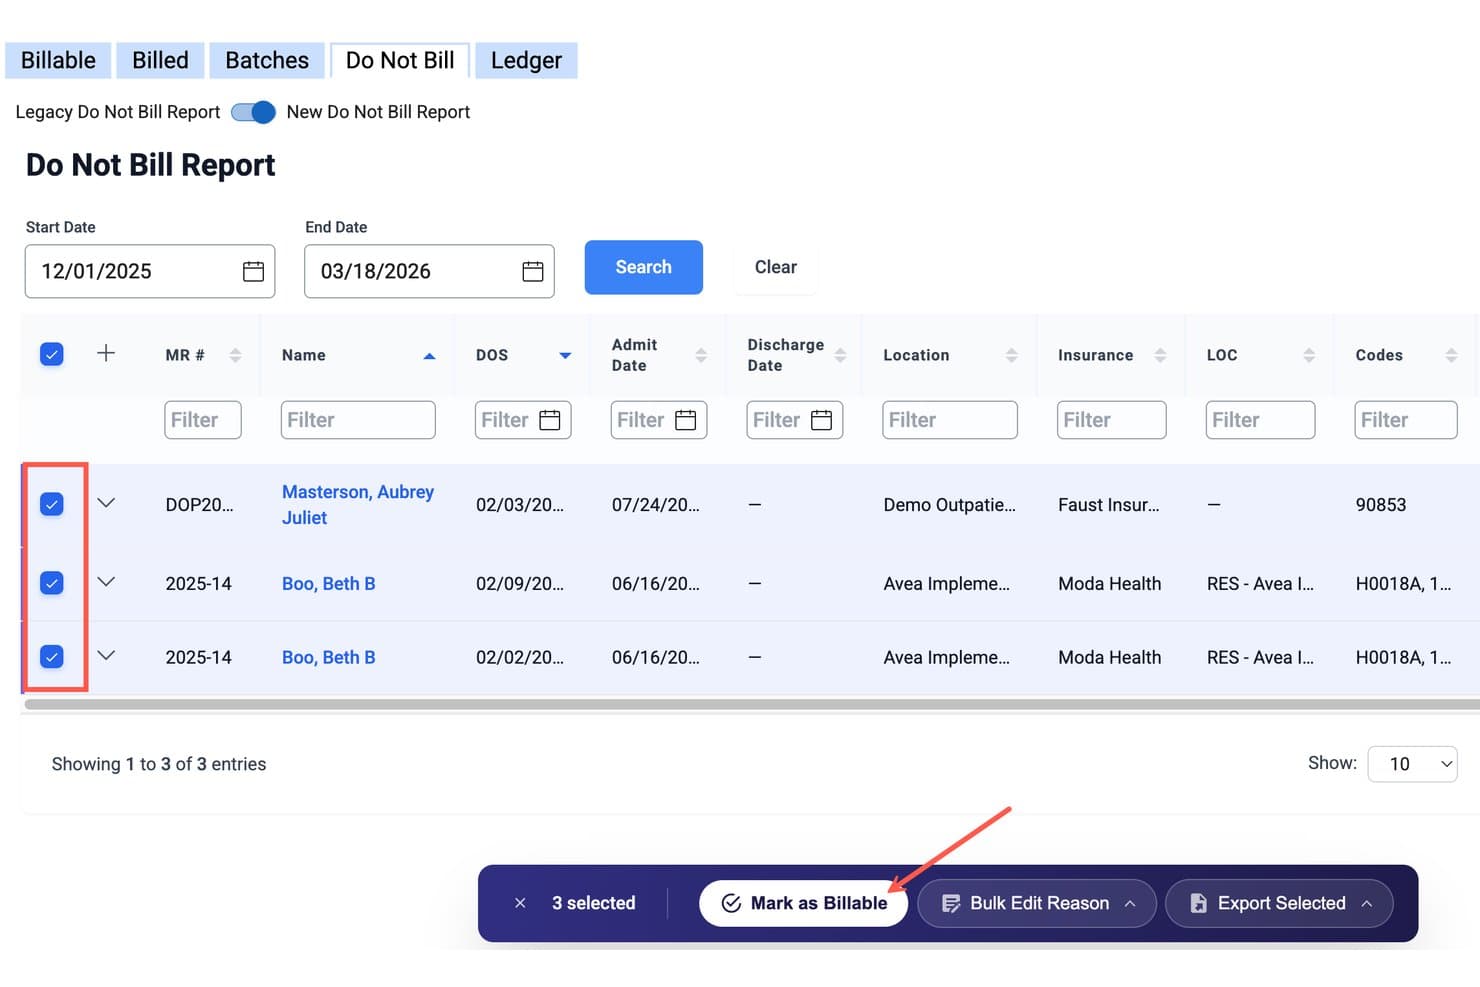Viewport: 1480px width, 987px height.
Task: Click the horizontal table scrollbar
Action: [x=750, y=705]
